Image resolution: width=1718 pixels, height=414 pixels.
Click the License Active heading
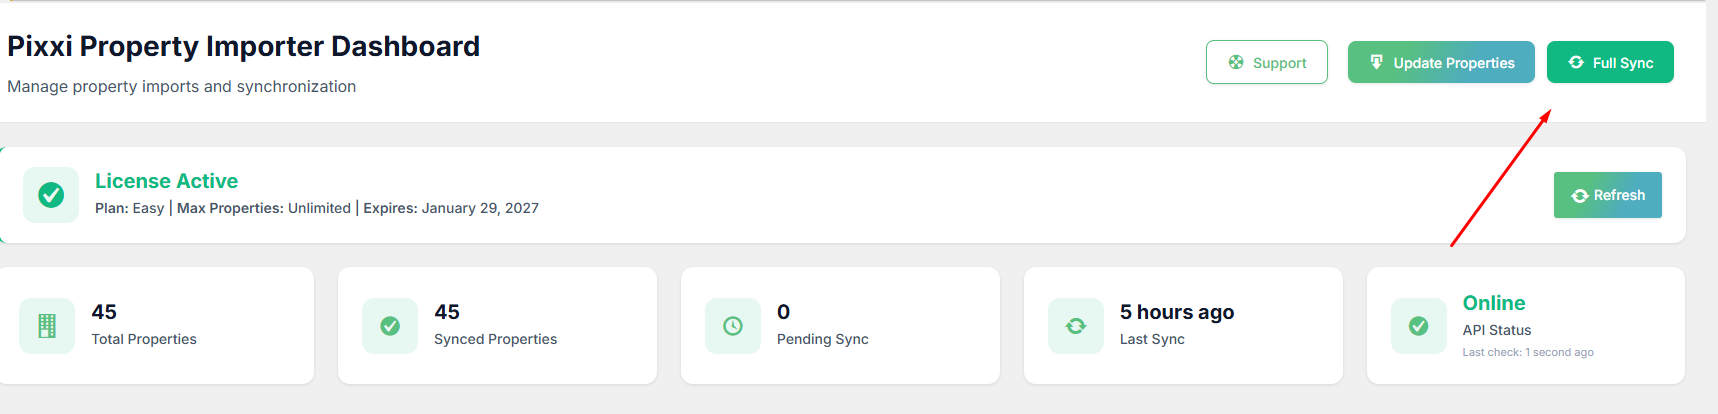click(x=166, y=181)
